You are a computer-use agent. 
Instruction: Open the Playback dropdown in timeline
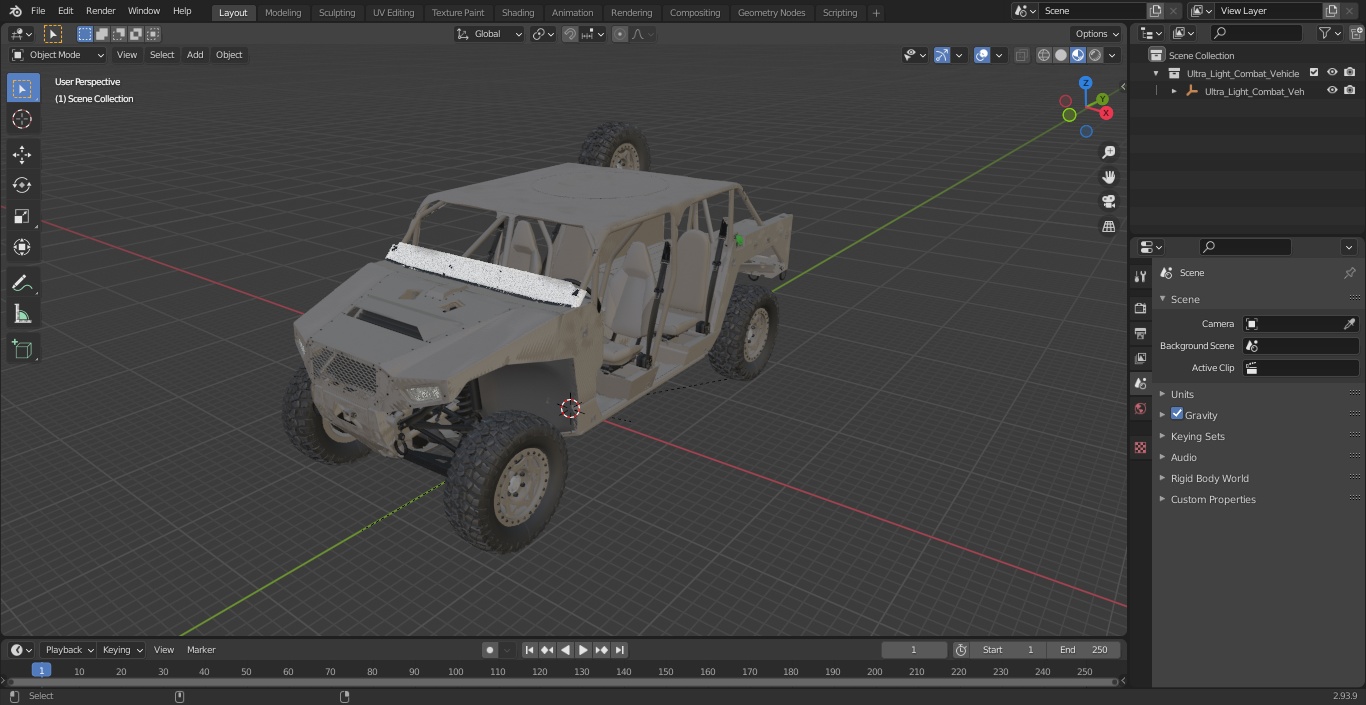[68, 650]
